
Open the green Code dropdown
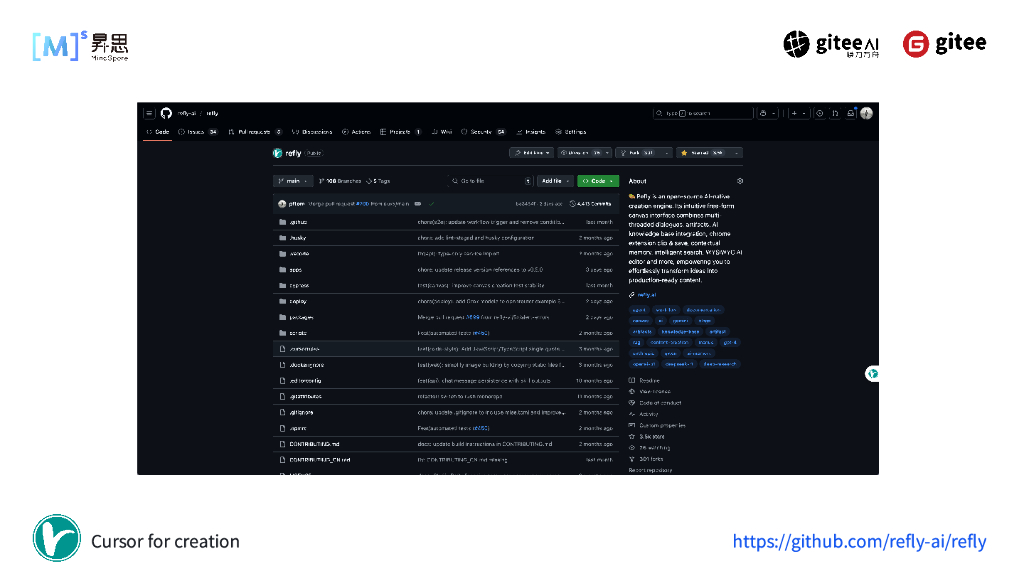pos(598,181)
